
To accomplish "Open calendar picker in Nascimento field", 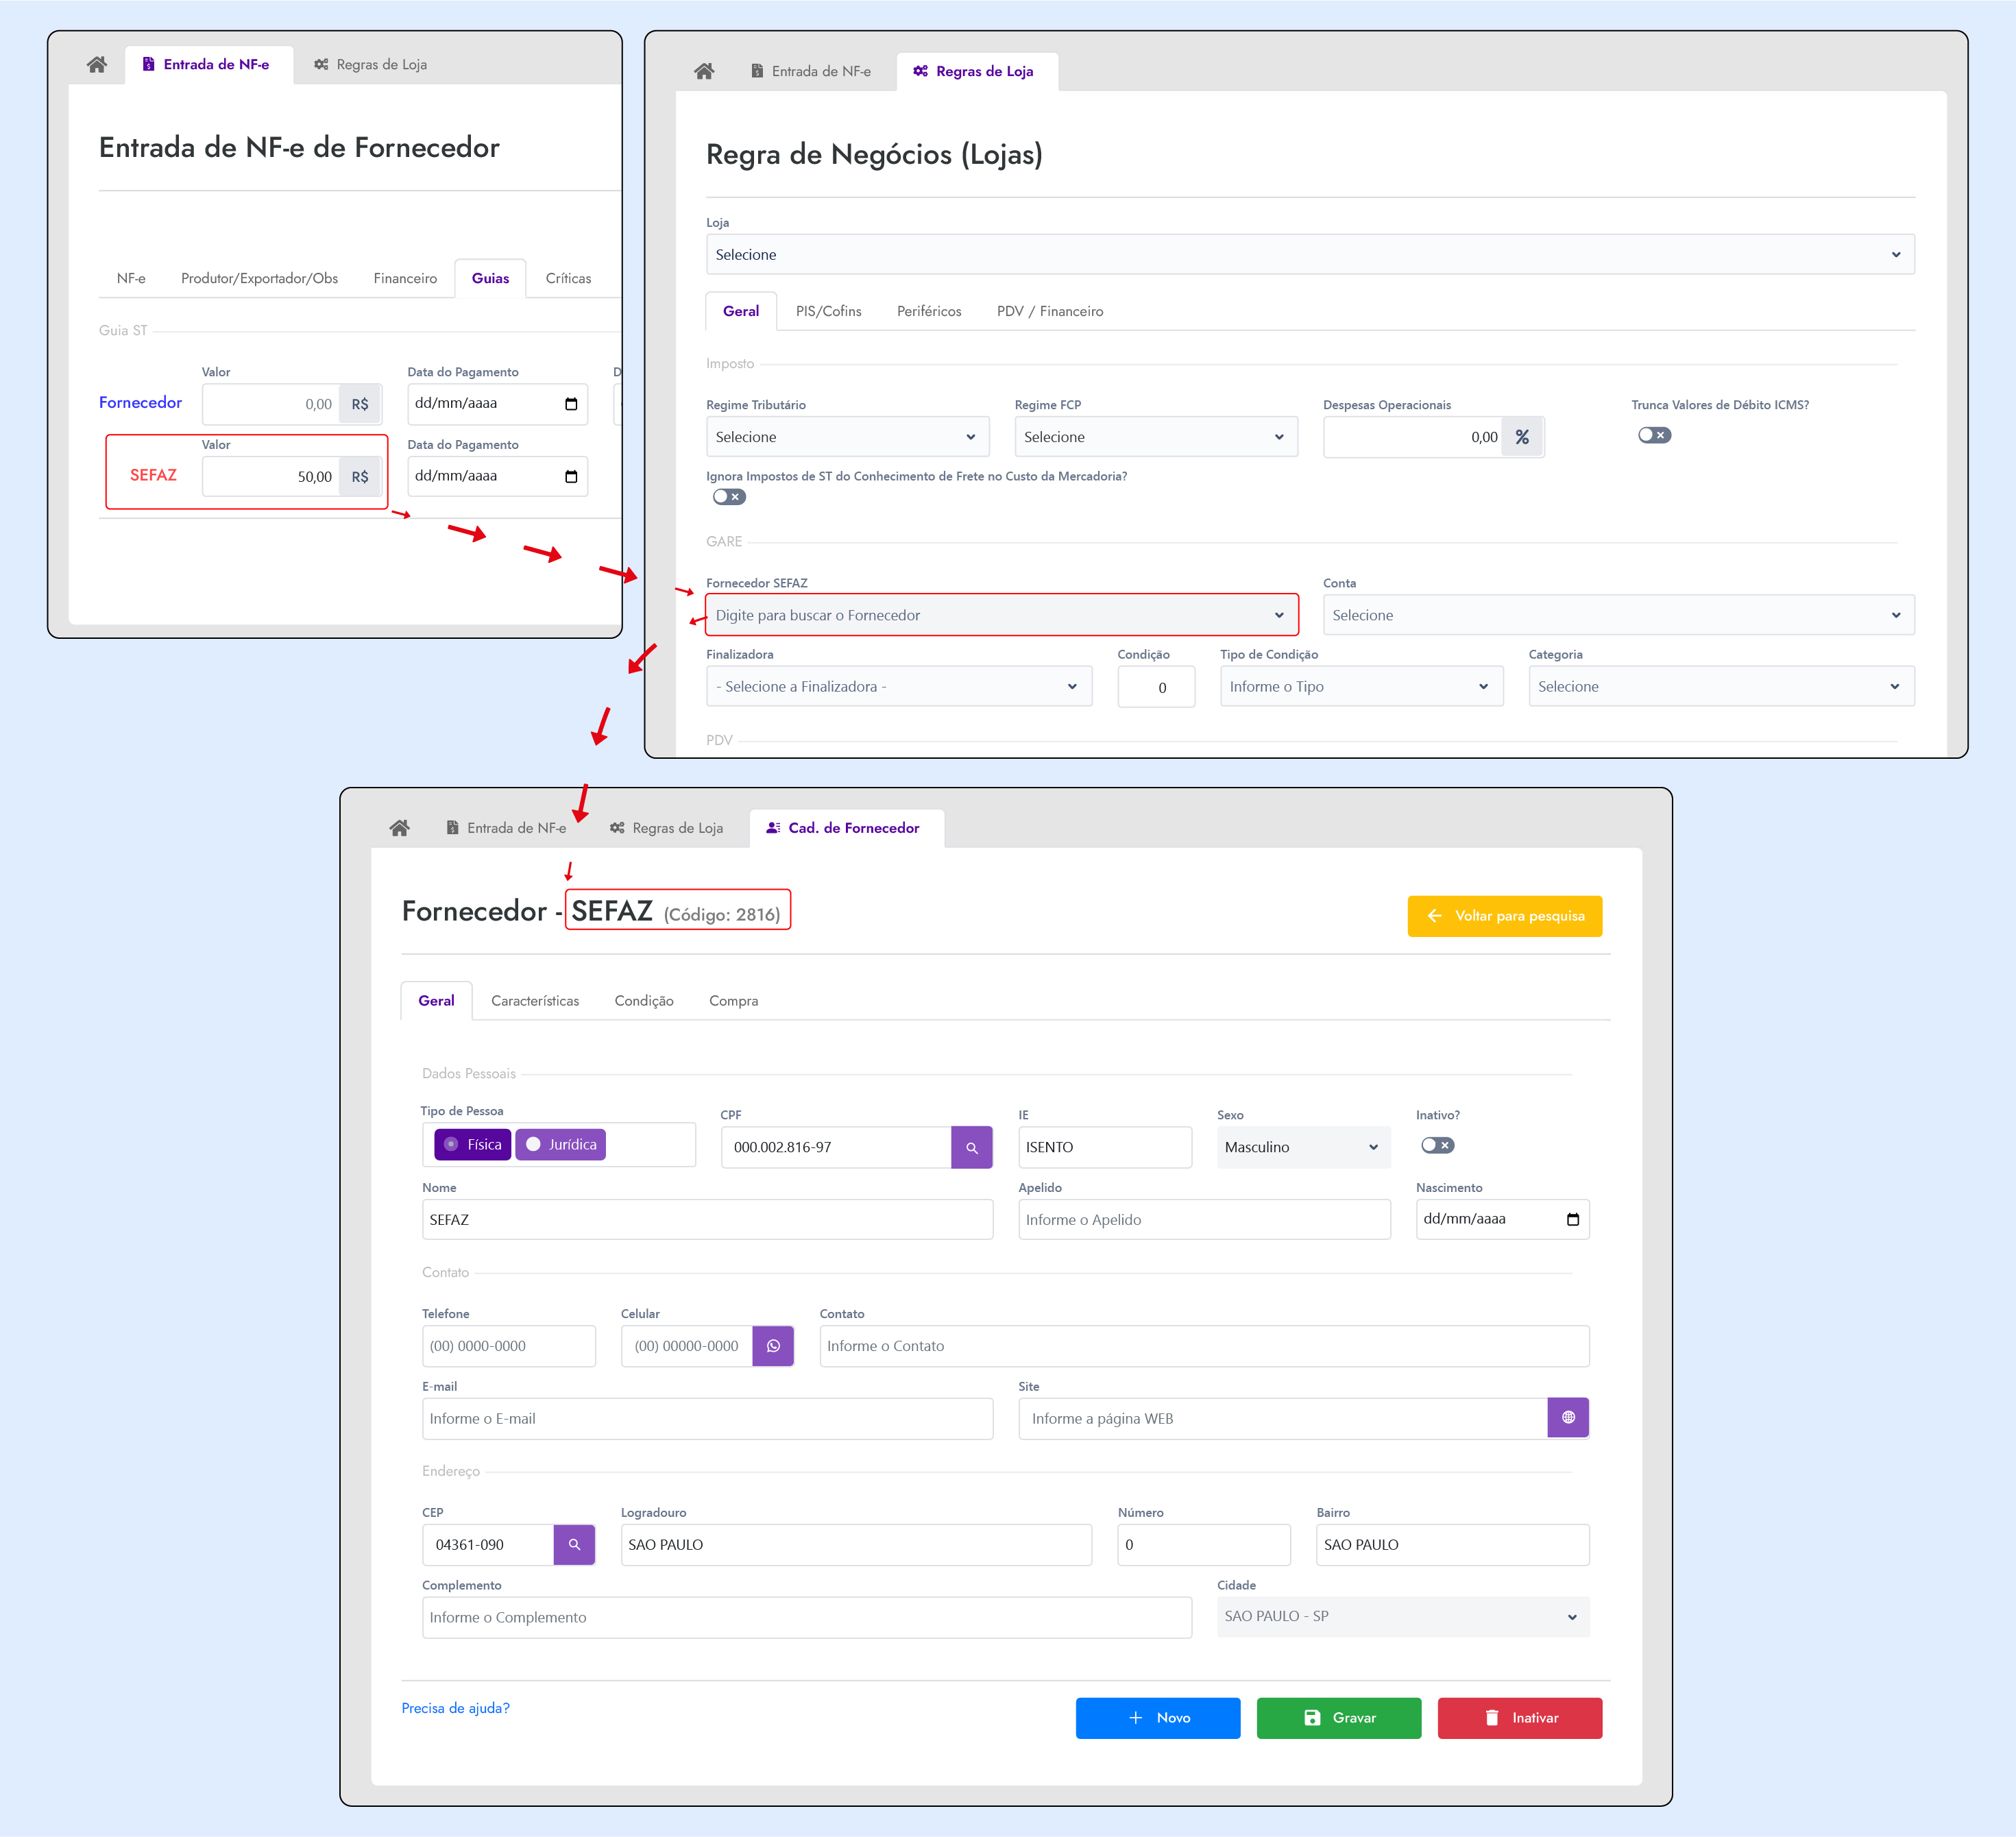I will (1572, 1219).
